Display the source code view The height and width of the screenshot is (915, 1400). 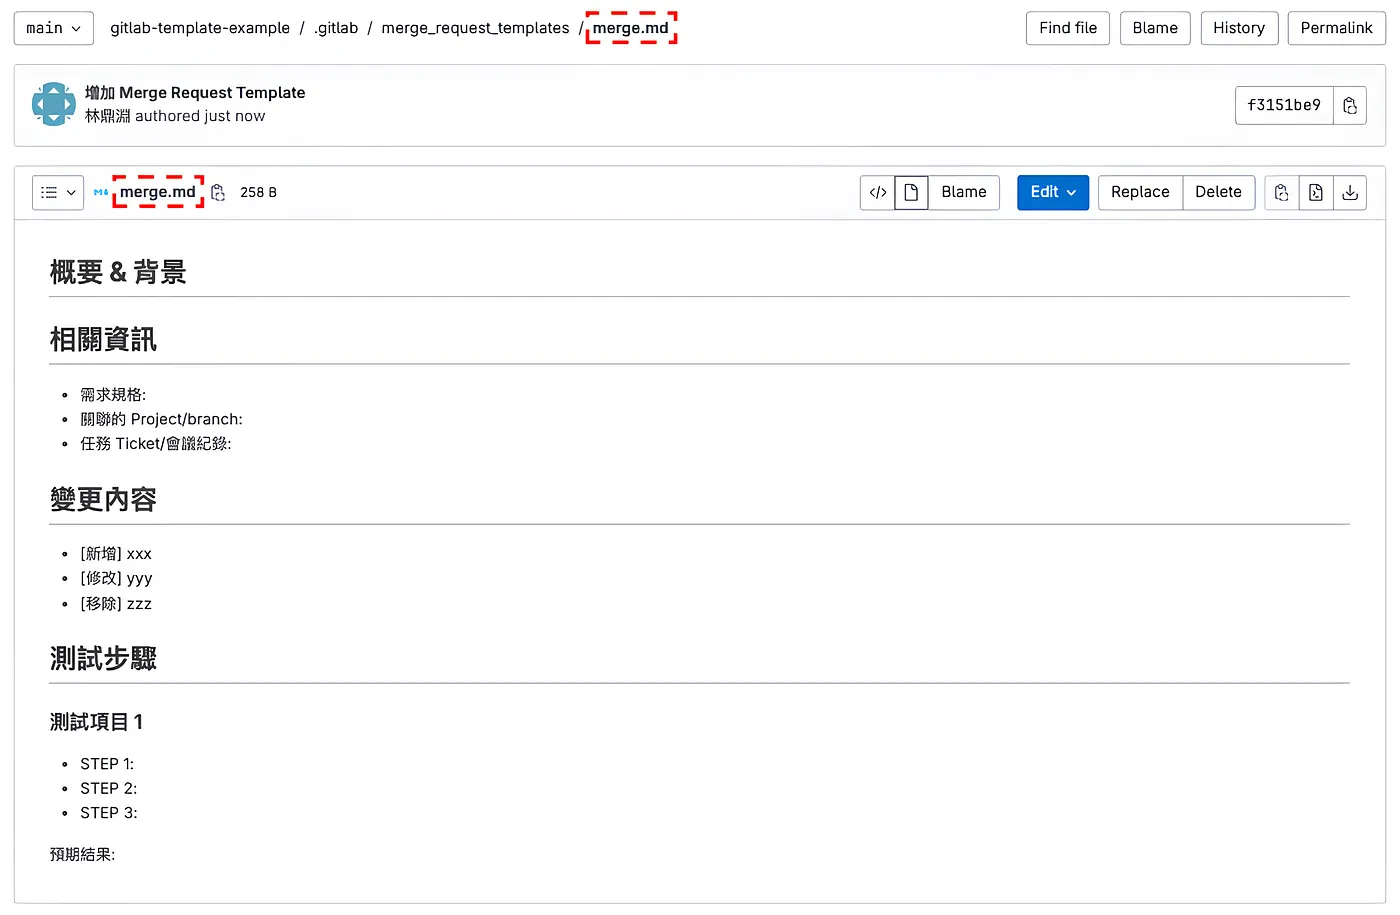[x=878, y=192]
